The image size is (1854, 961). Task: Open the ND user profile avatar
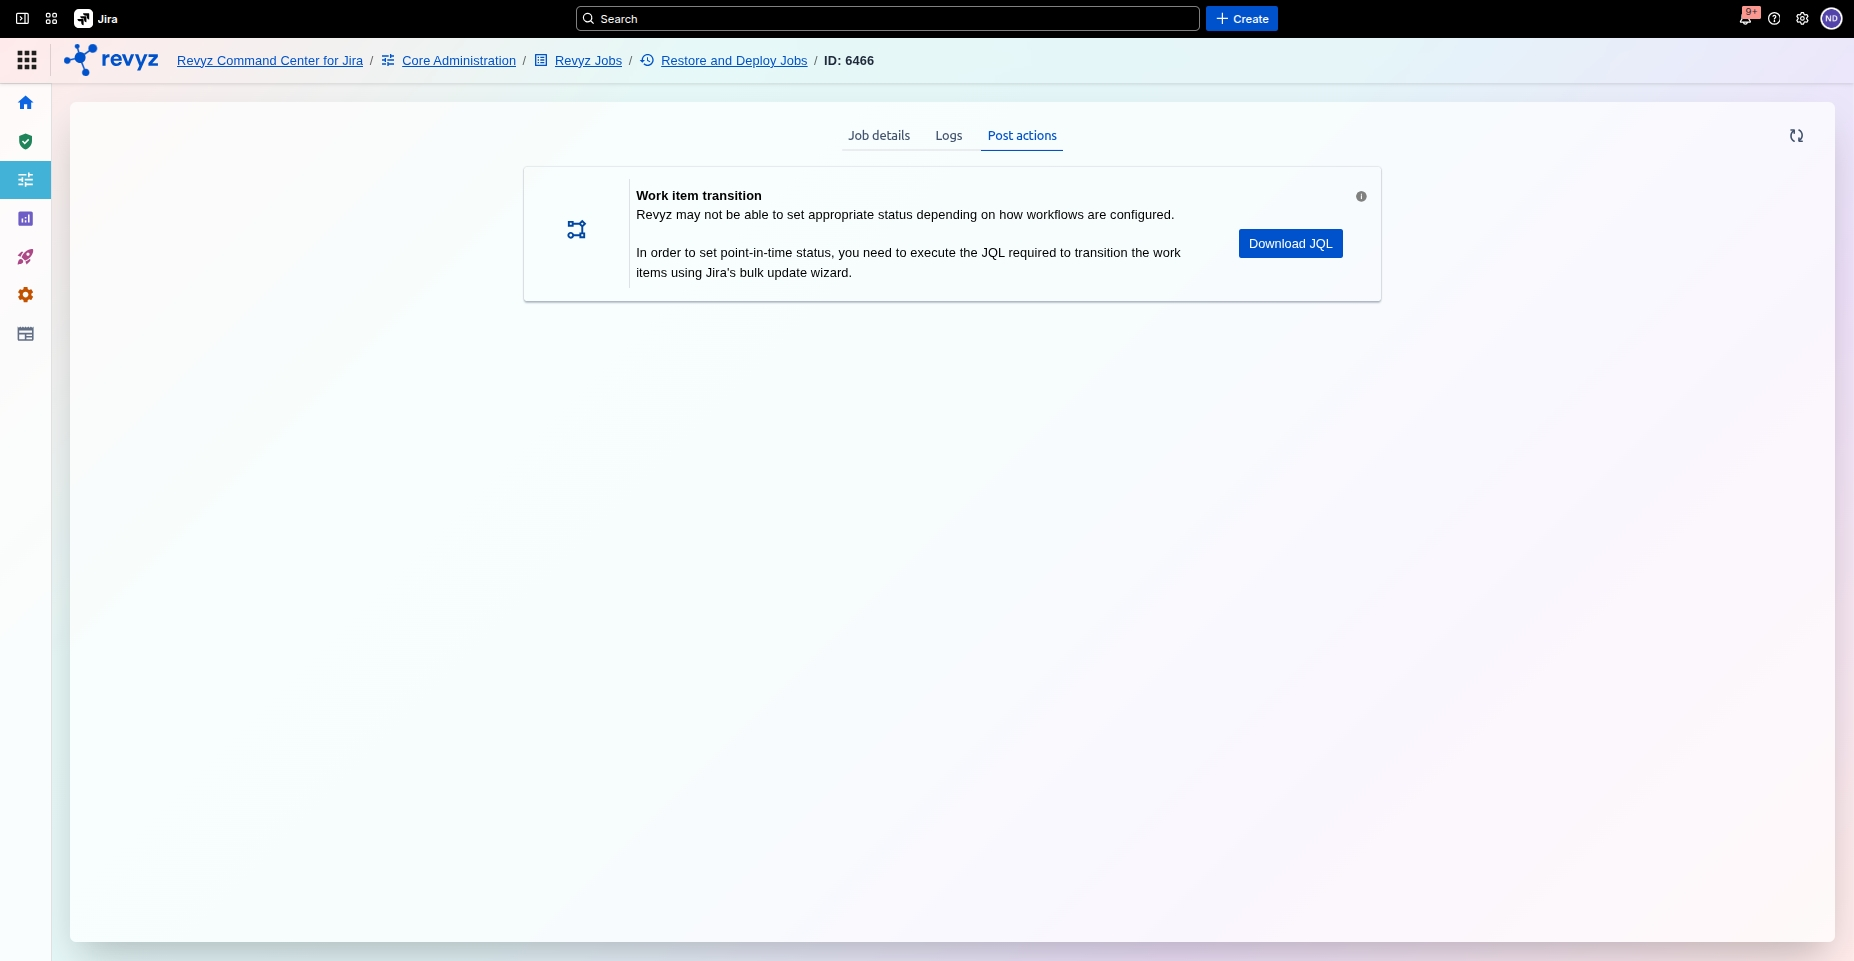(1831, 19)
